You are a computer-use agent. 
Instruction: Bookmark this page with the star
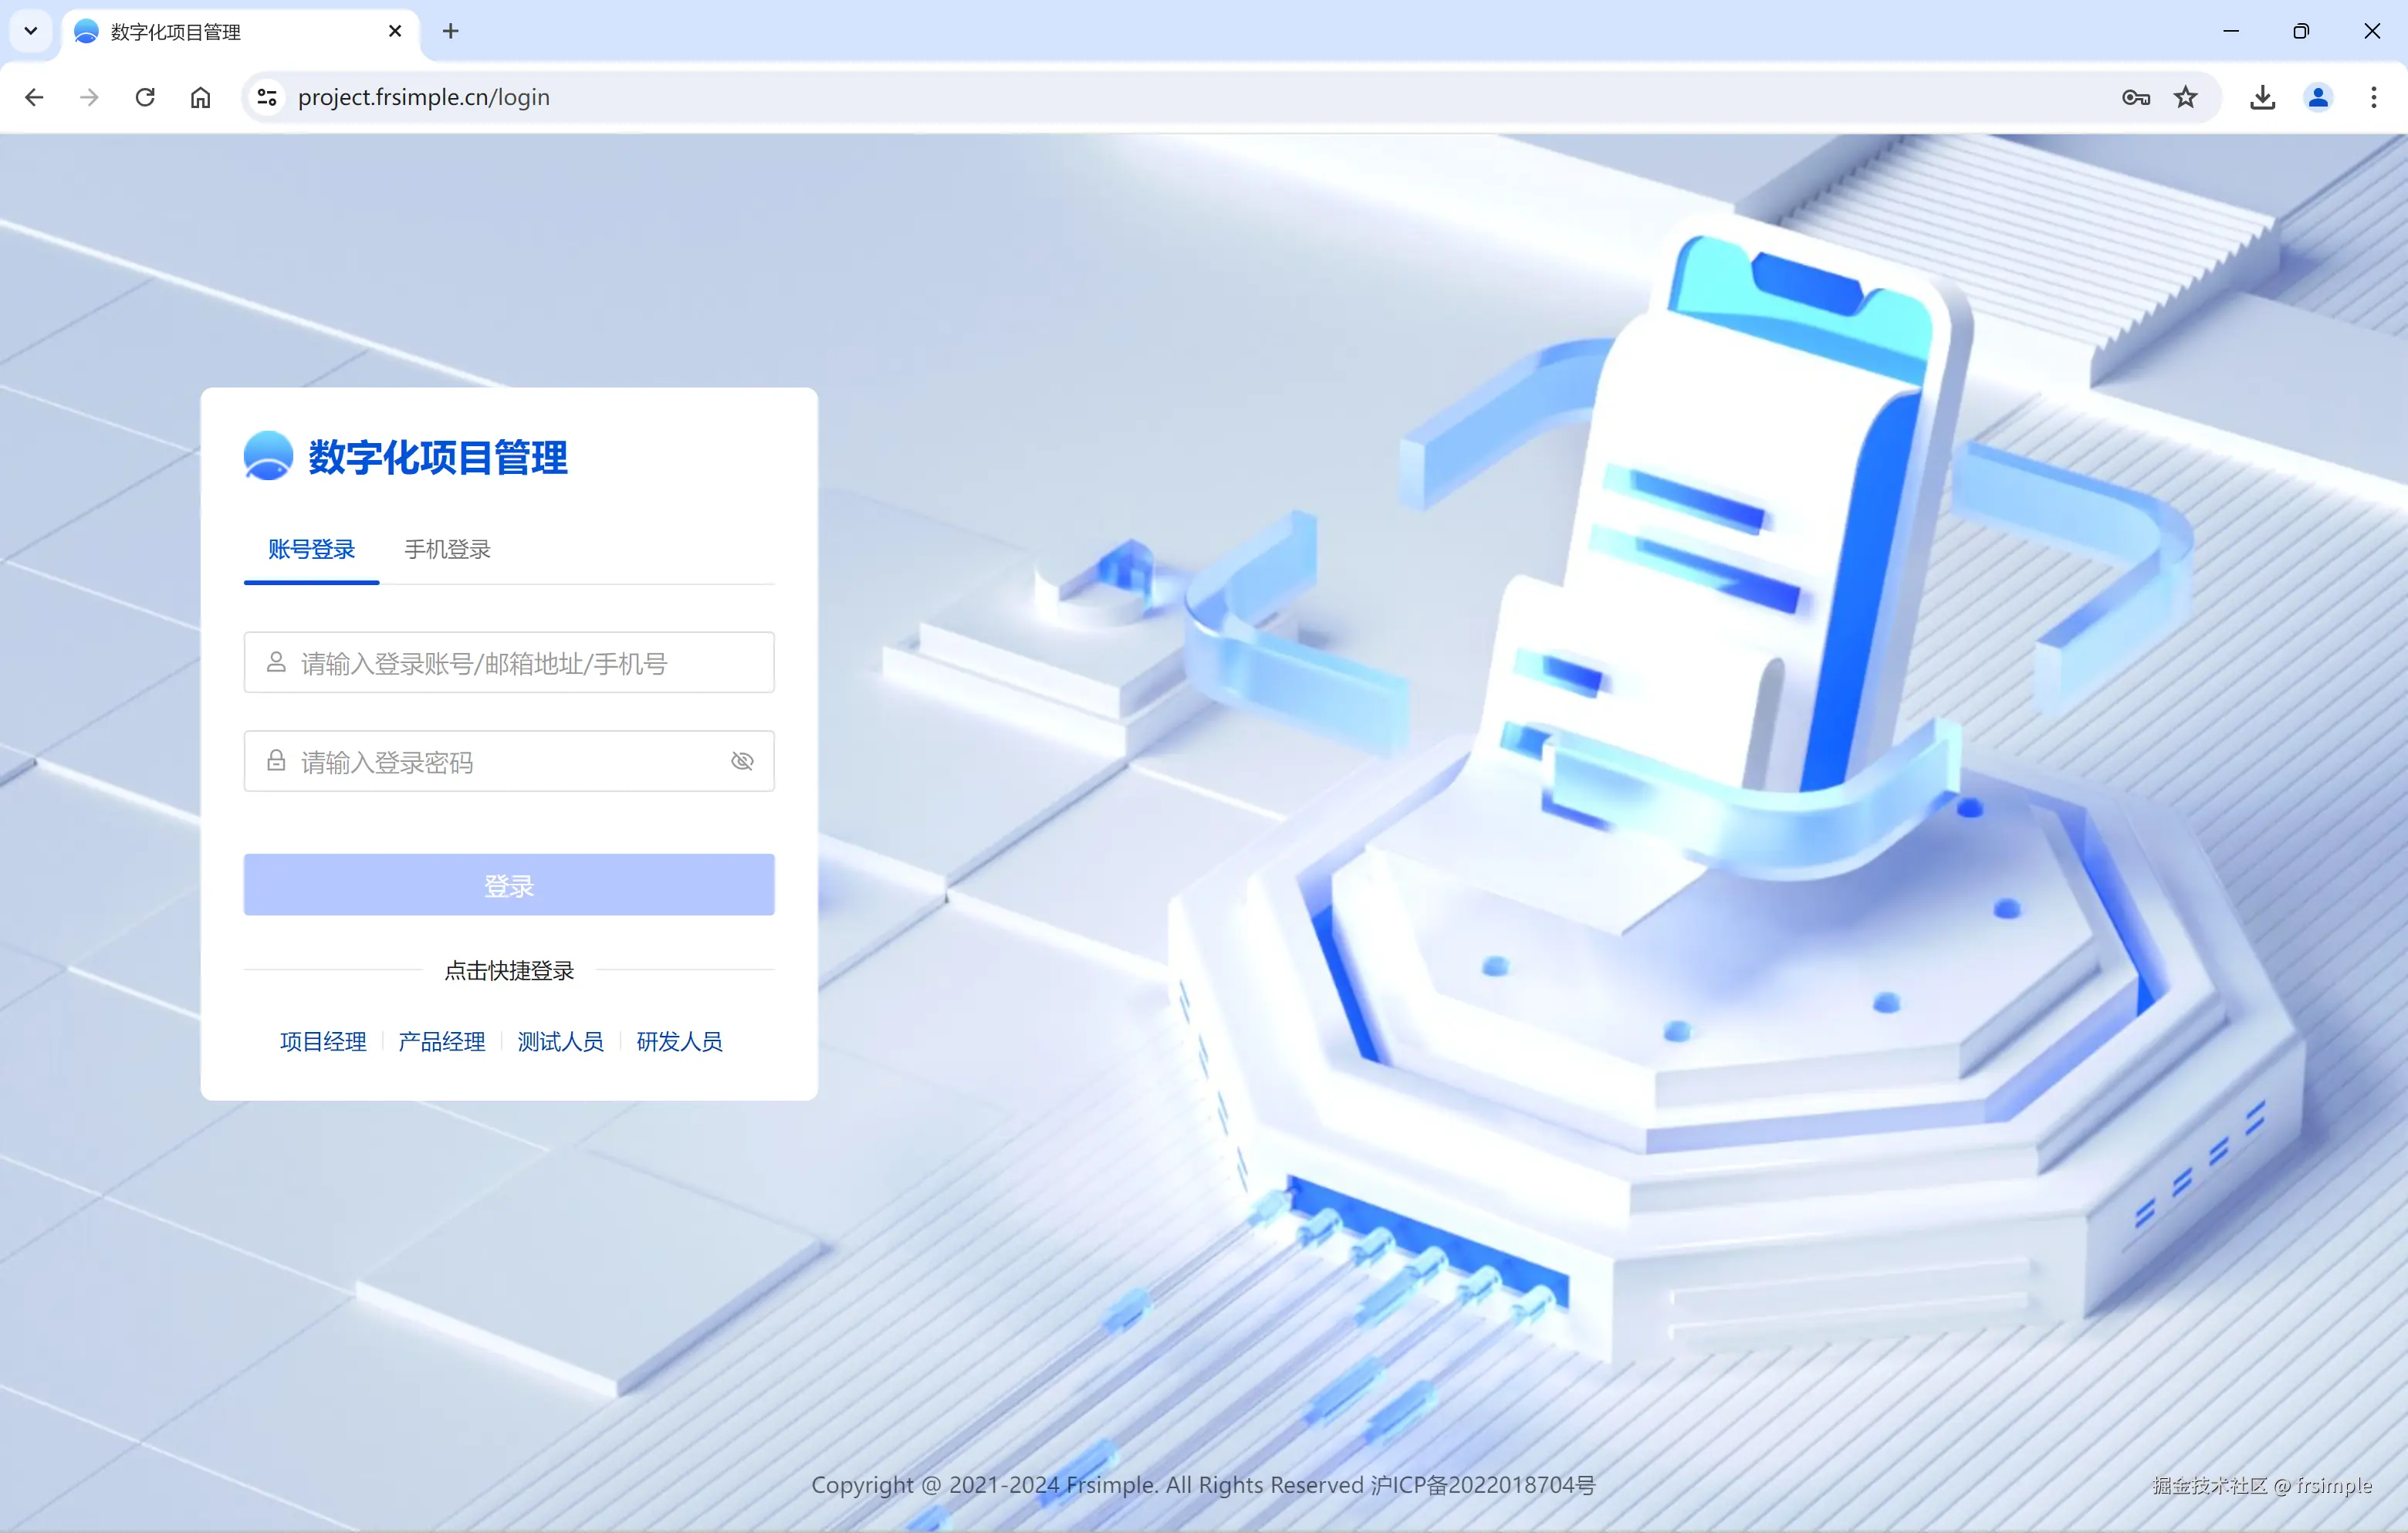(x=2186, y=97)
